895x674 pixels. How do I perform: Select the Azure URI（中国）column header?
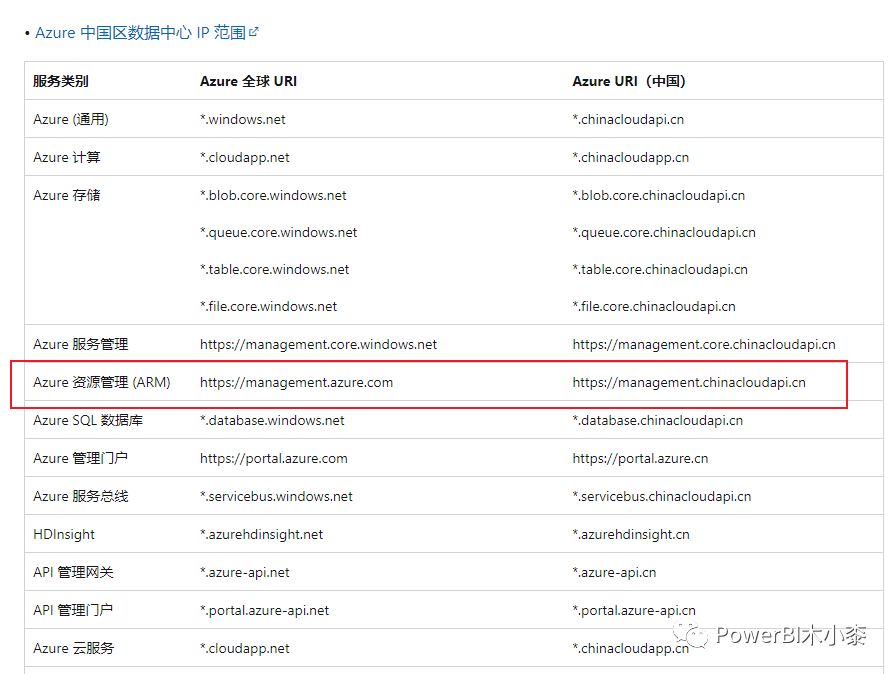629,81
